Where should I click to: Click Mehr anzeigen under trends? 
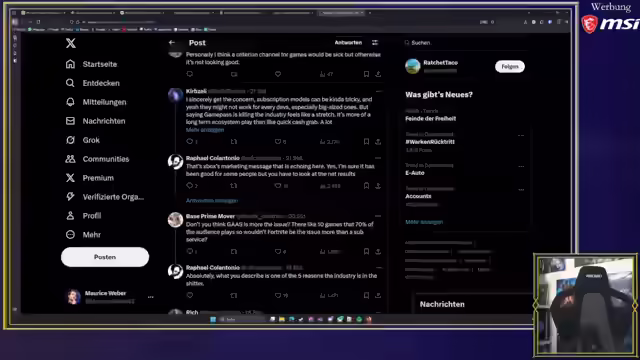[424, 222]
